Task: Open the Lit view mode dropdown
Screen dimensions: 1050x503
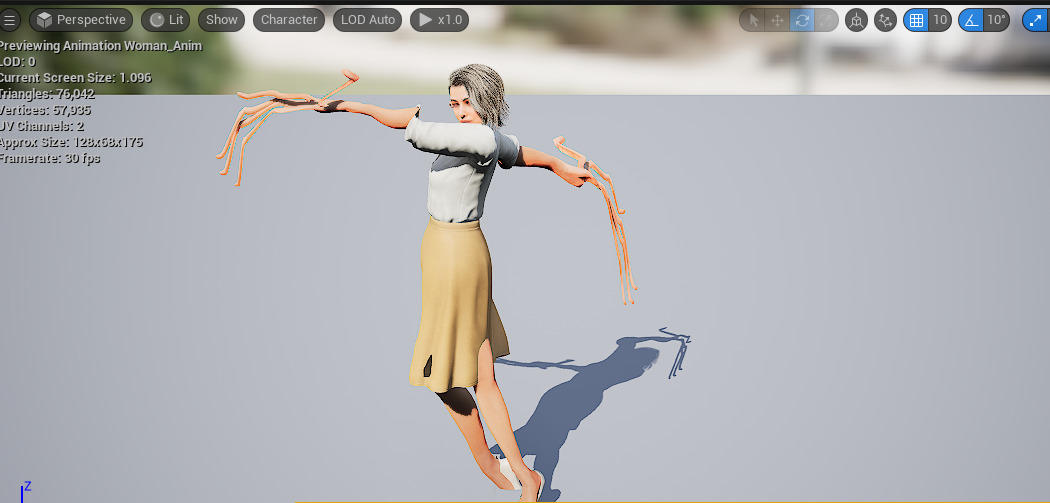Action: pyautogui.click(x=165, y=20)
